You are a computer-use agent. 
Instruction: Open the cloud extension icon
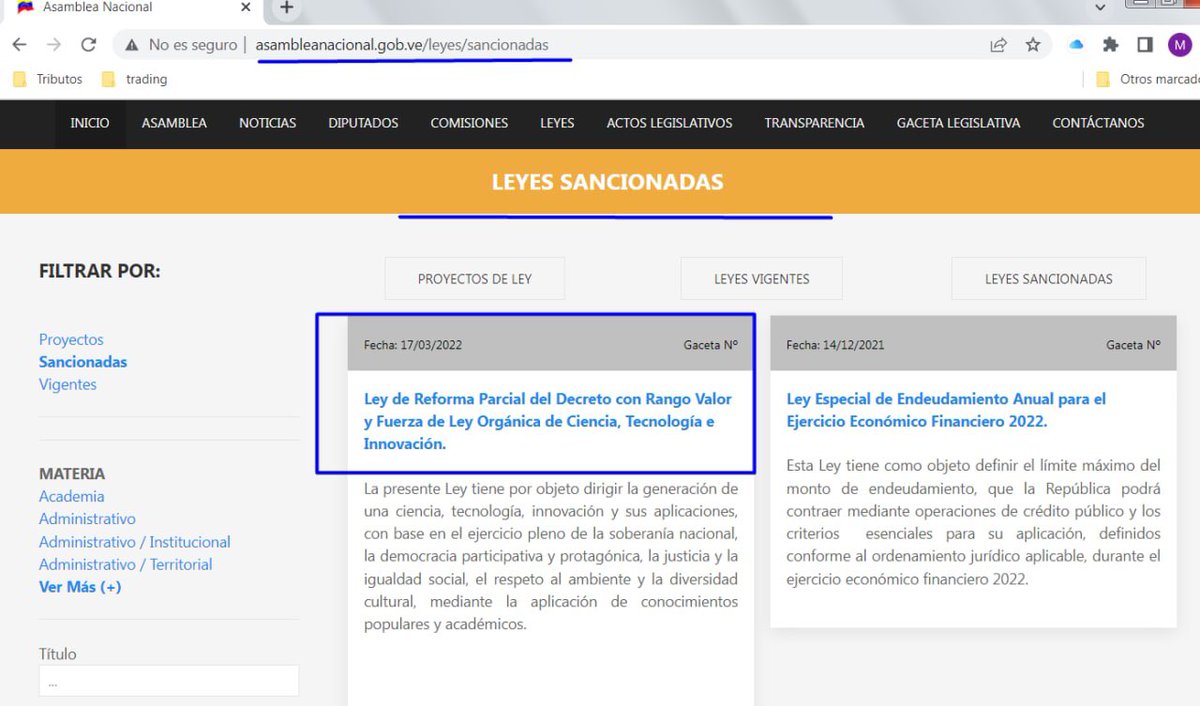click(x=1076, y=45)
